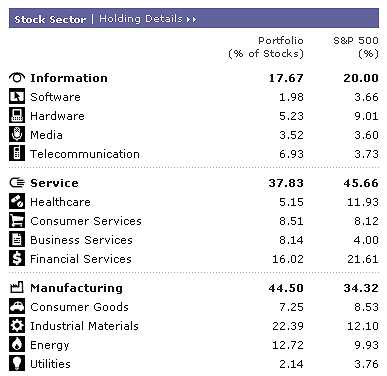Click the Energy flame icon
Image resolution: width=387 pixels, height=376 pixels.
(17, 345)
